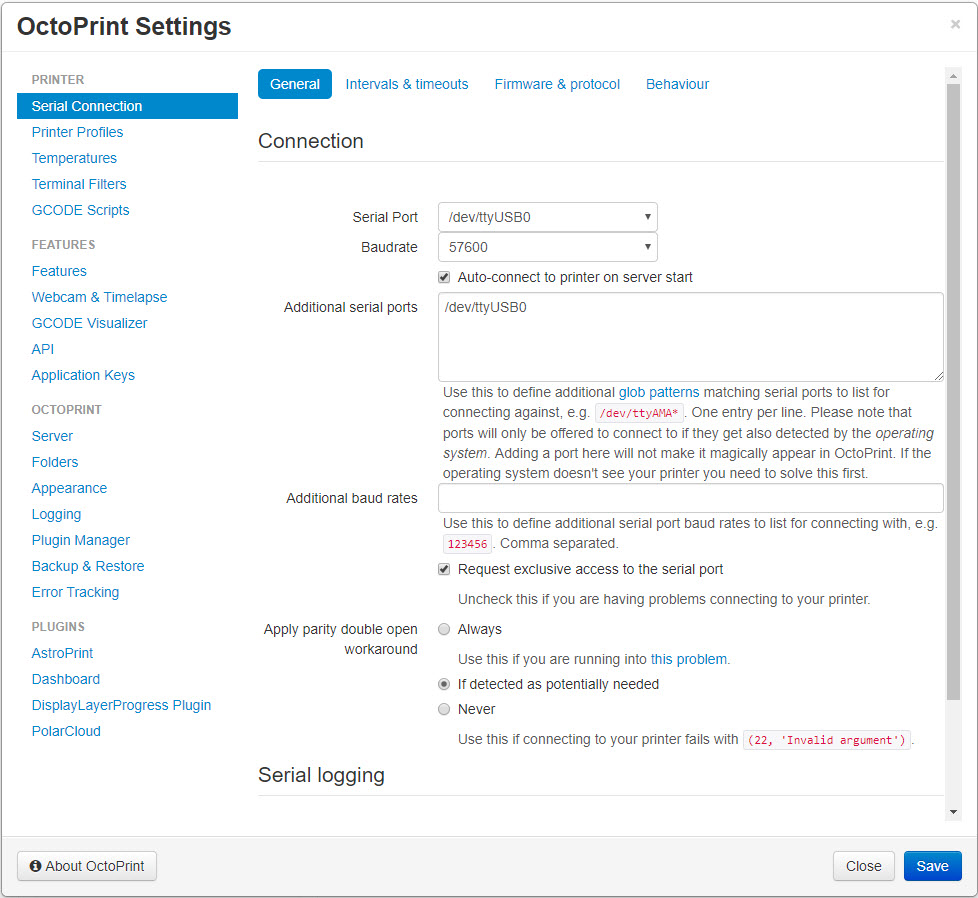978x898 pixels.
Task: Open AstroPrint plugin settings
Action: [x=62, y=654]
